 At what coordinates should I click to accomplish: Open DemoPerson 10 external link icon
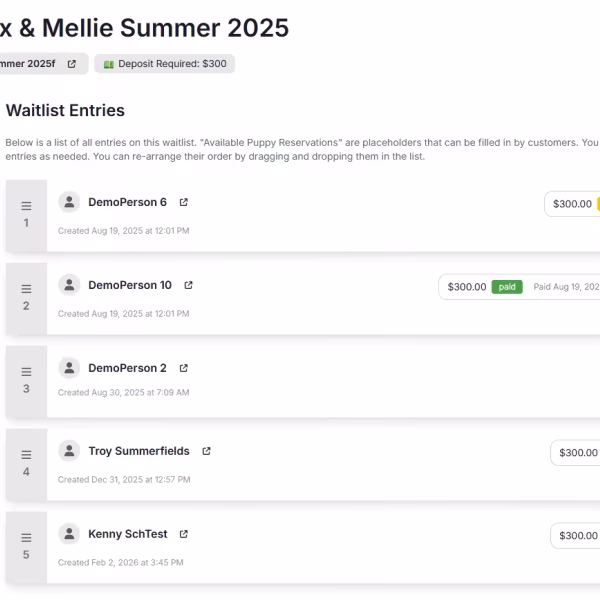tap(189, 285)
